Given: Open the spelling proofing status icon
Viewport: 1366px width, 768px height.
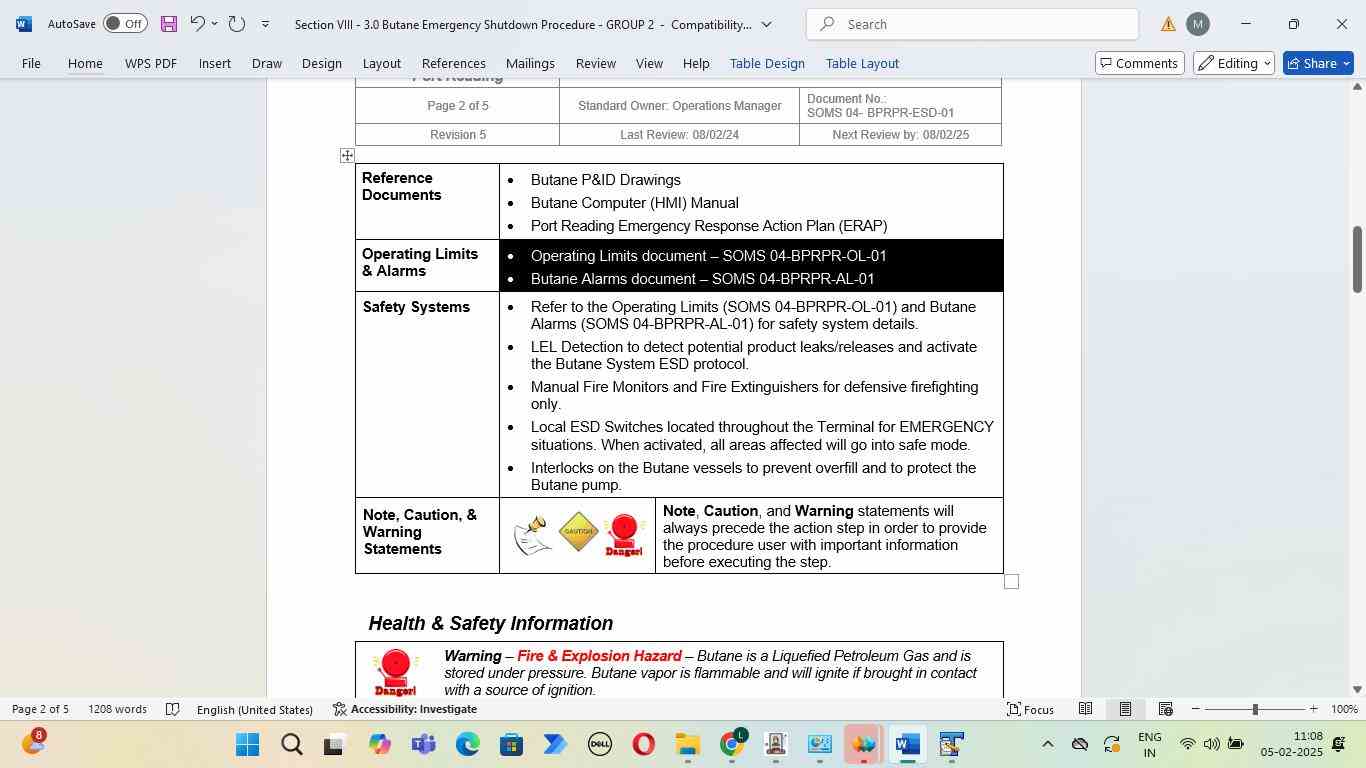Looking at the screenshot, I should [x=172, y=709].
